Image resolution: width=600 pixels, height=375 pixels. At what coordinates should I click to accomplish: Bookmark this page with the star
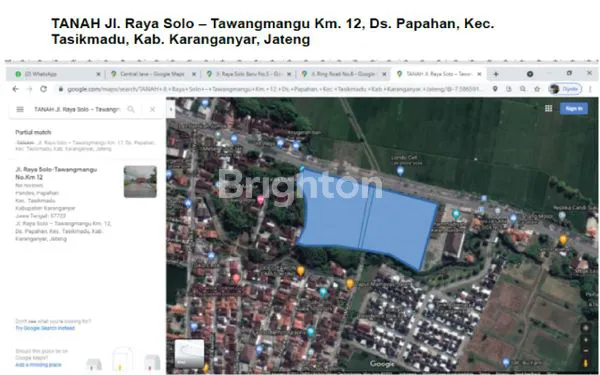pyautogui.click(x=537, y=89)
